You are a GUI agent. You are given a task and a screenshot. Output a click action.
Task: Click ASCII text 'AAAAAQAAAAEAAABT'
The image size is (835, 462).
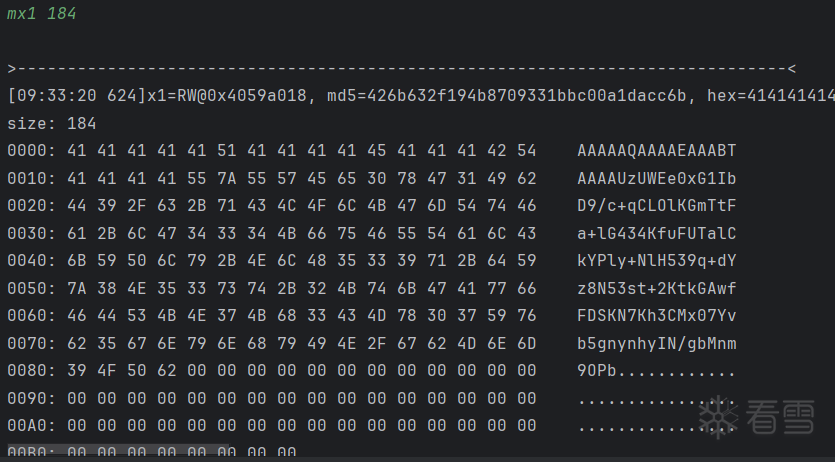point(657,151)
